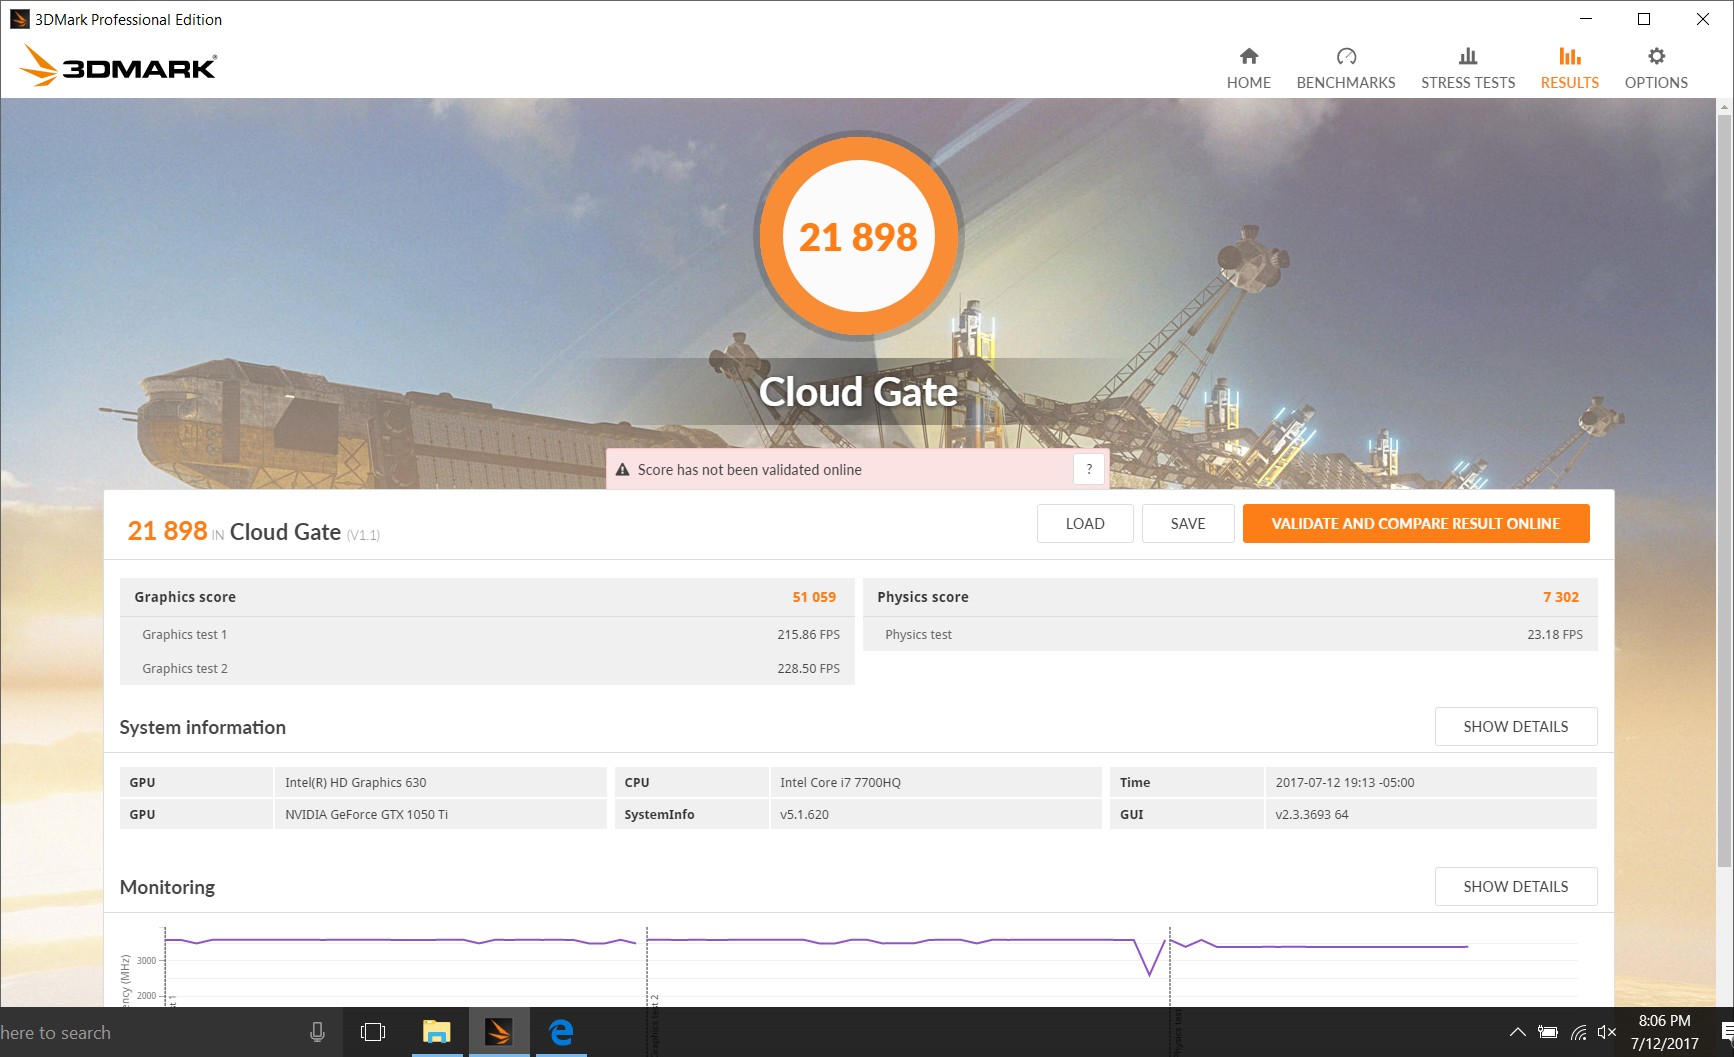The width and height of the screenshot is (1734, 1057).
Task: Click the Physics score header
Action: [x=922, y=597]
